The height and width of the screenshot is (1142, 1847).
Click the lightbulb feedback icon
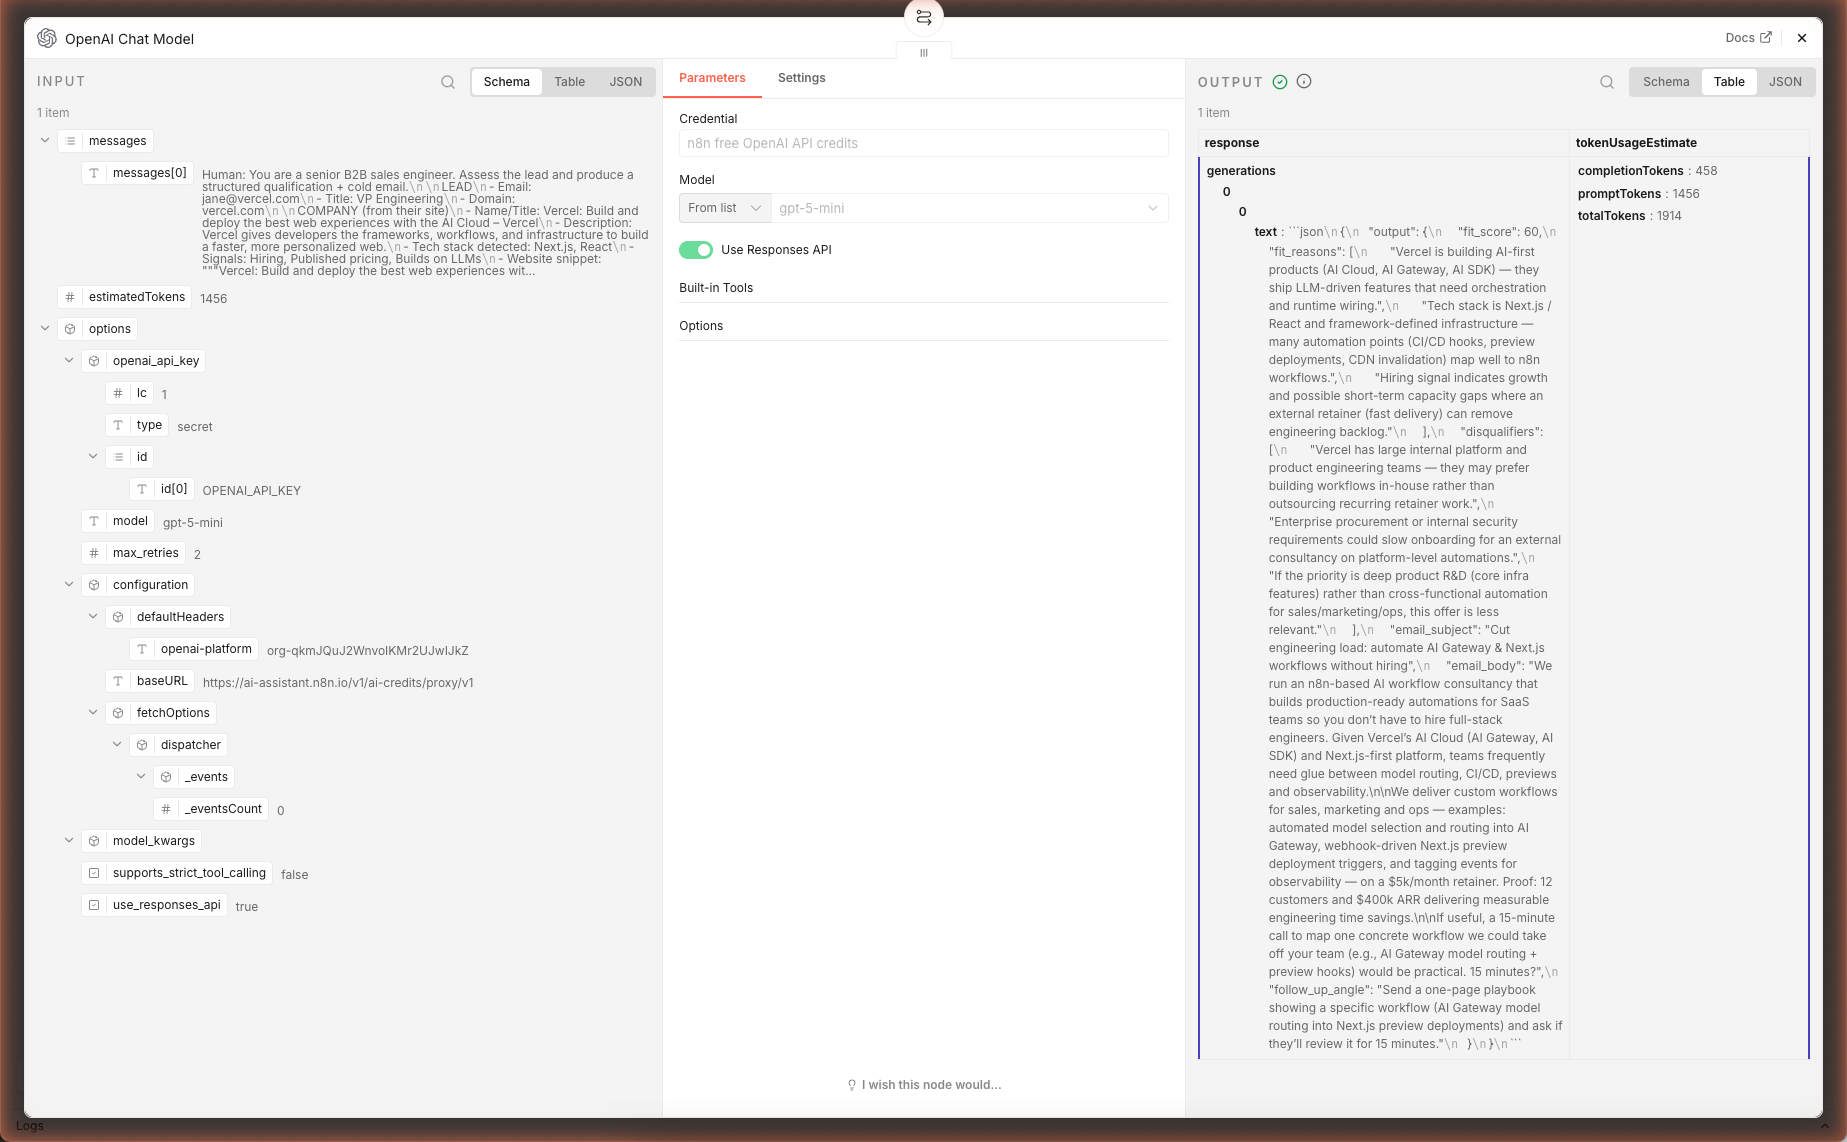[852, 1085]
